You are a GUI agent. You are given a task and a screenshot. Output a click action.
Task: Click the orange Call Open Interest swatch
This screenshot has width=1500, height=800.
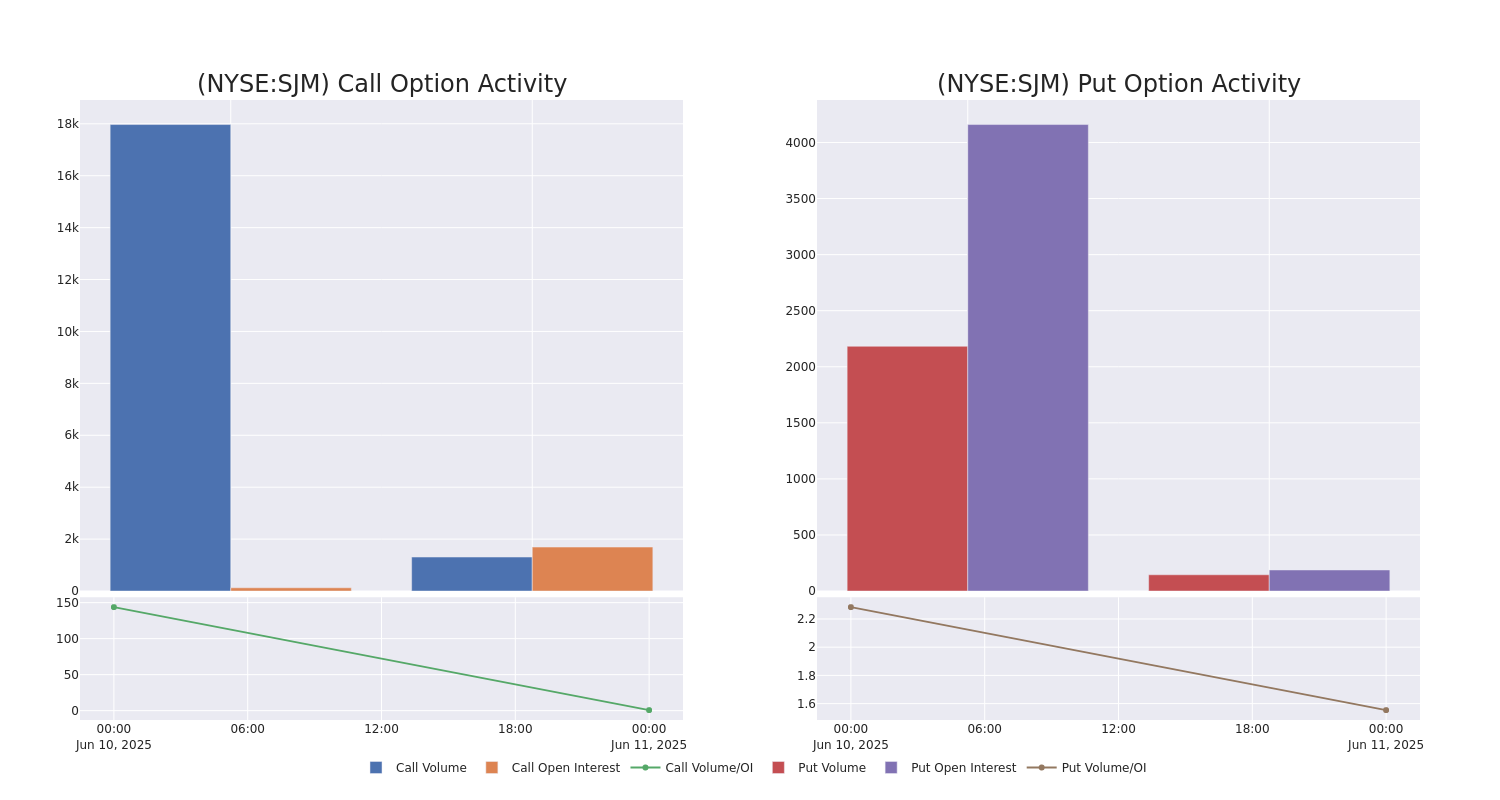pyautogui.click(x=492, y=768)
